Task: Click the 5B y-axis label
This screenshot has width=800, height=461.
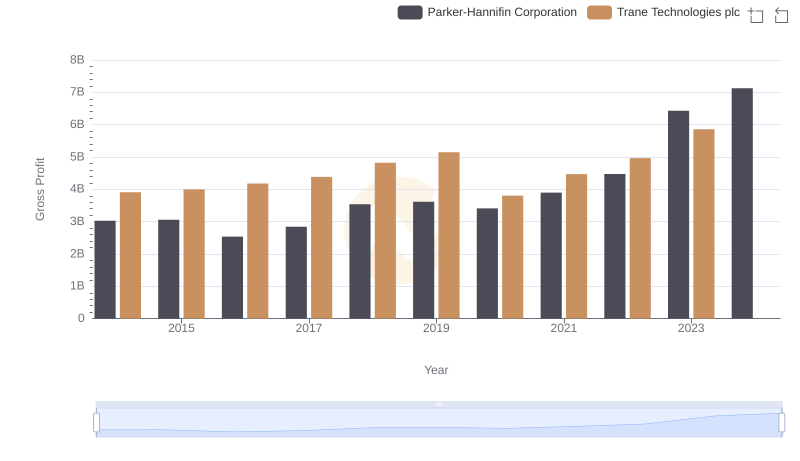Action: click(77, 157)
